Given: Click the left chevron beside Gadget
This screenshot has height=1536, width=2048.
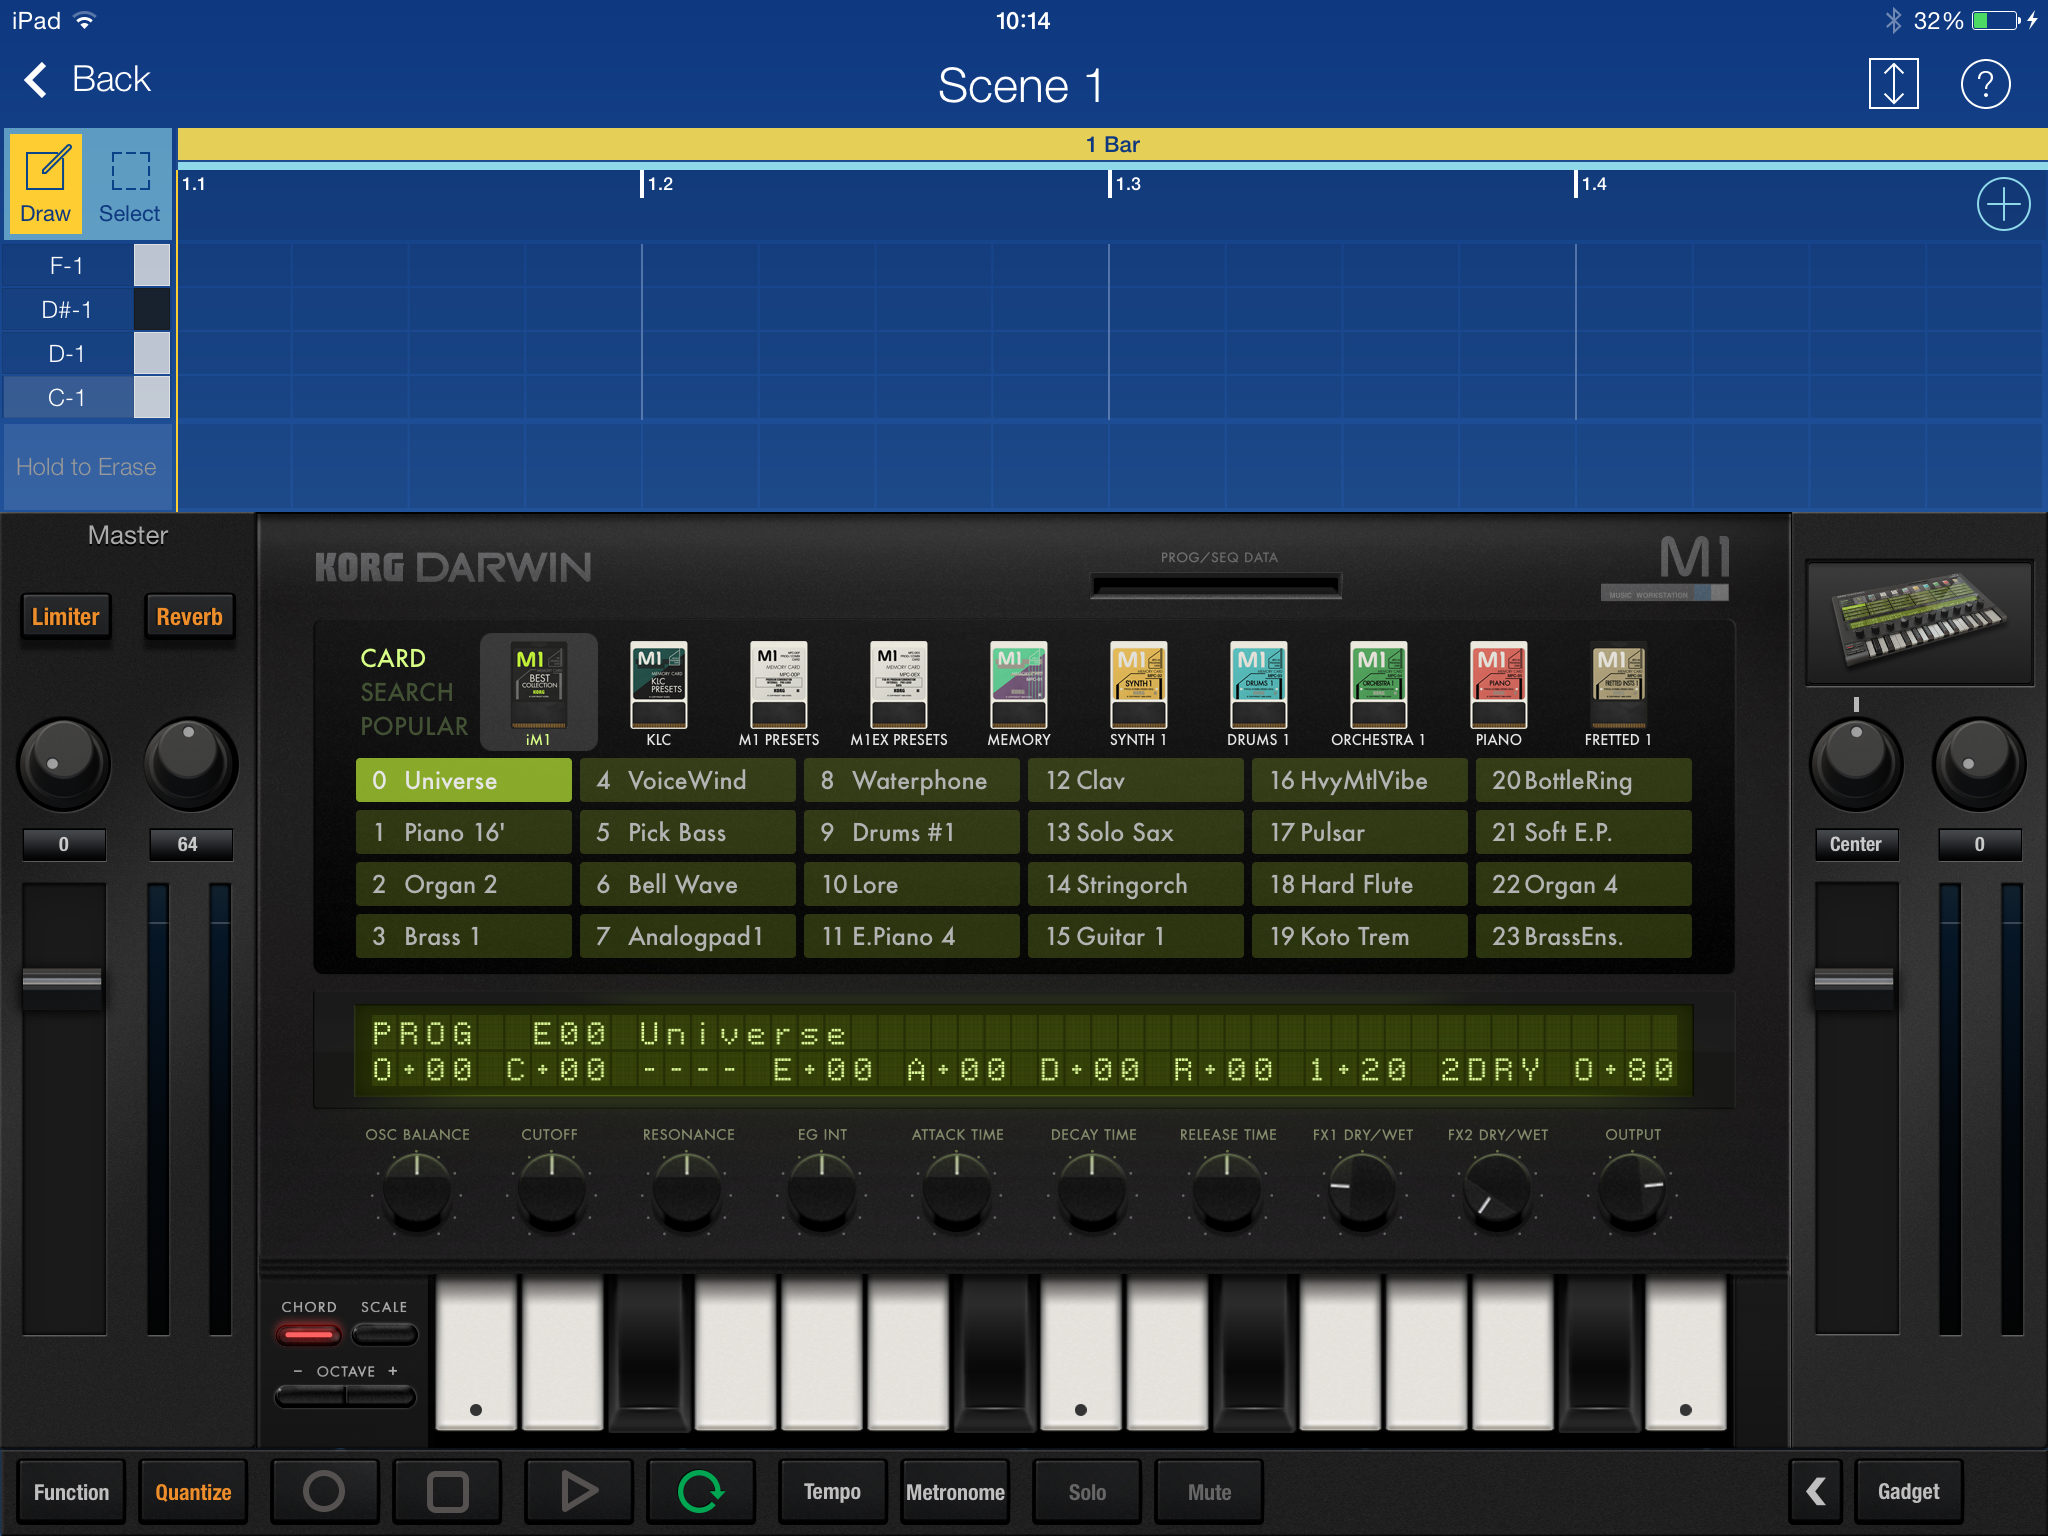Looking at the screenshot, I should [x=1816, y=1491].
